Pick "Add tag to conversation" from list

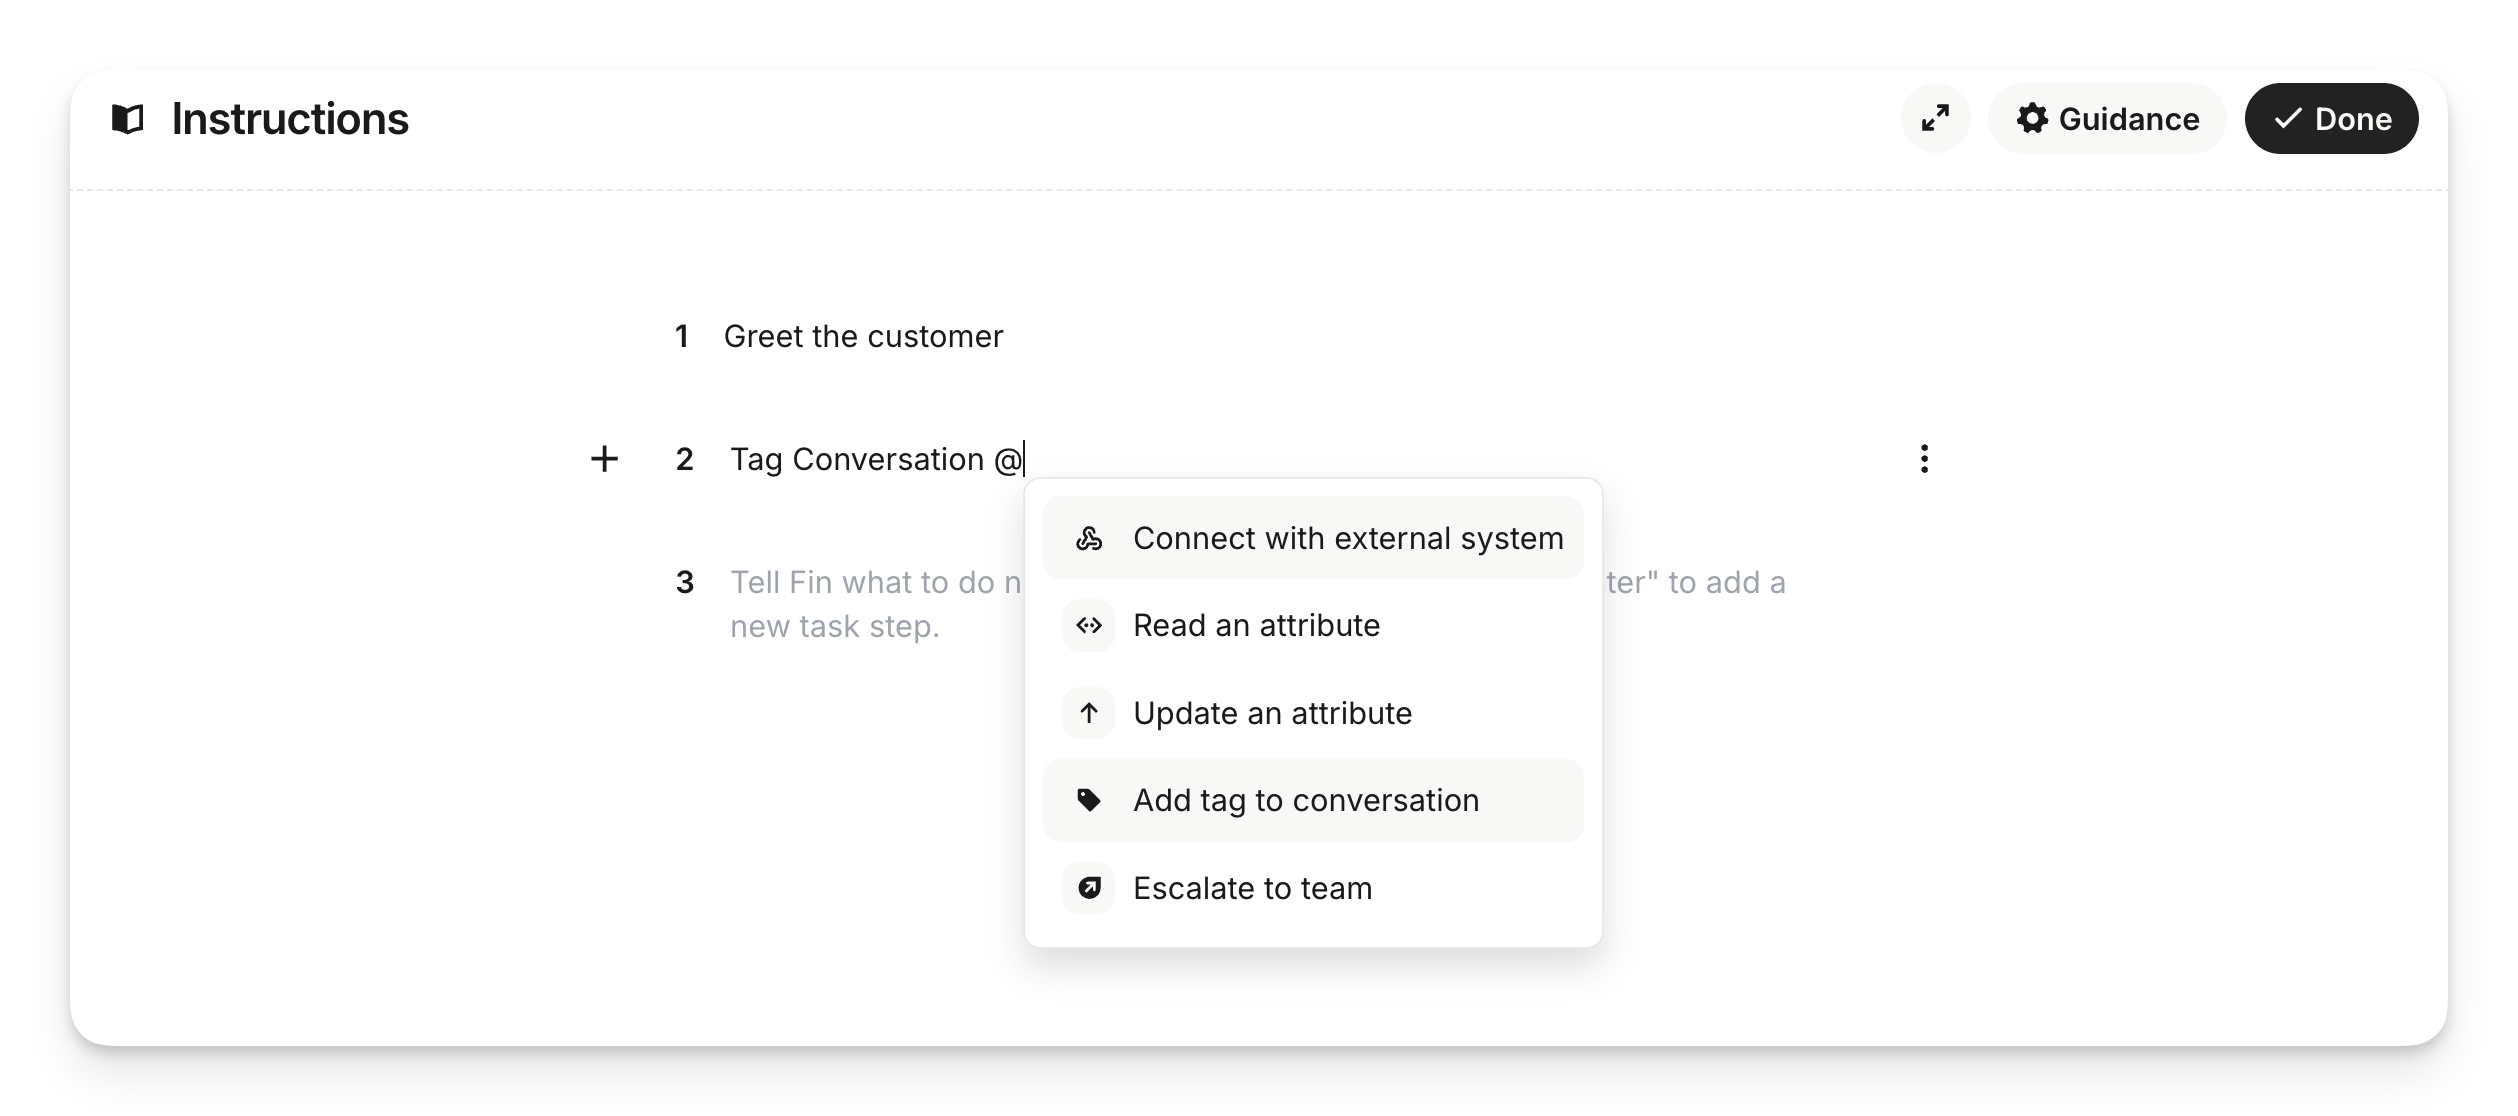(x=1305, y=800)
